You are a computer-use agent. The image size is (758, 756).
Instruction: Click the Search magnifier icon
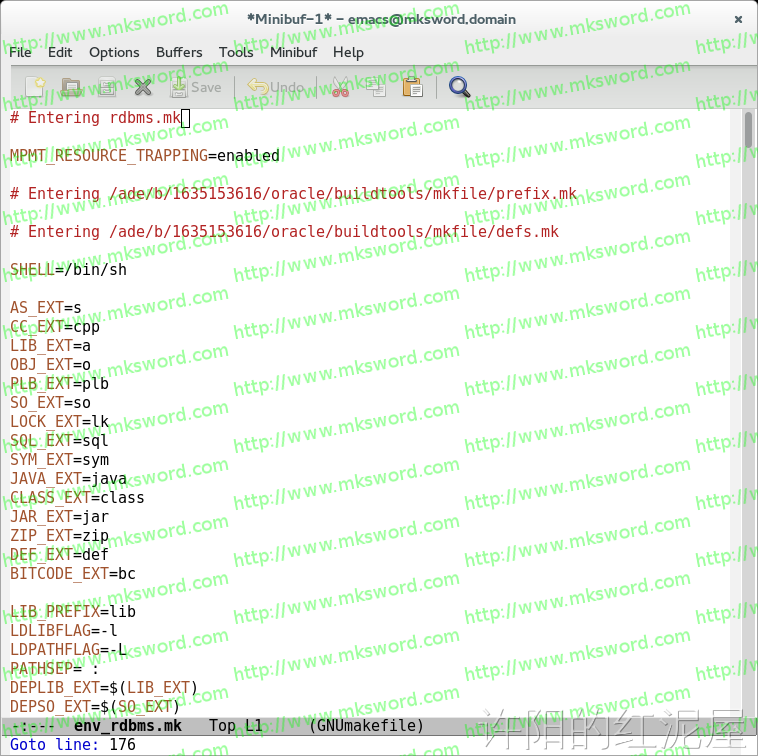pos(459,87)
